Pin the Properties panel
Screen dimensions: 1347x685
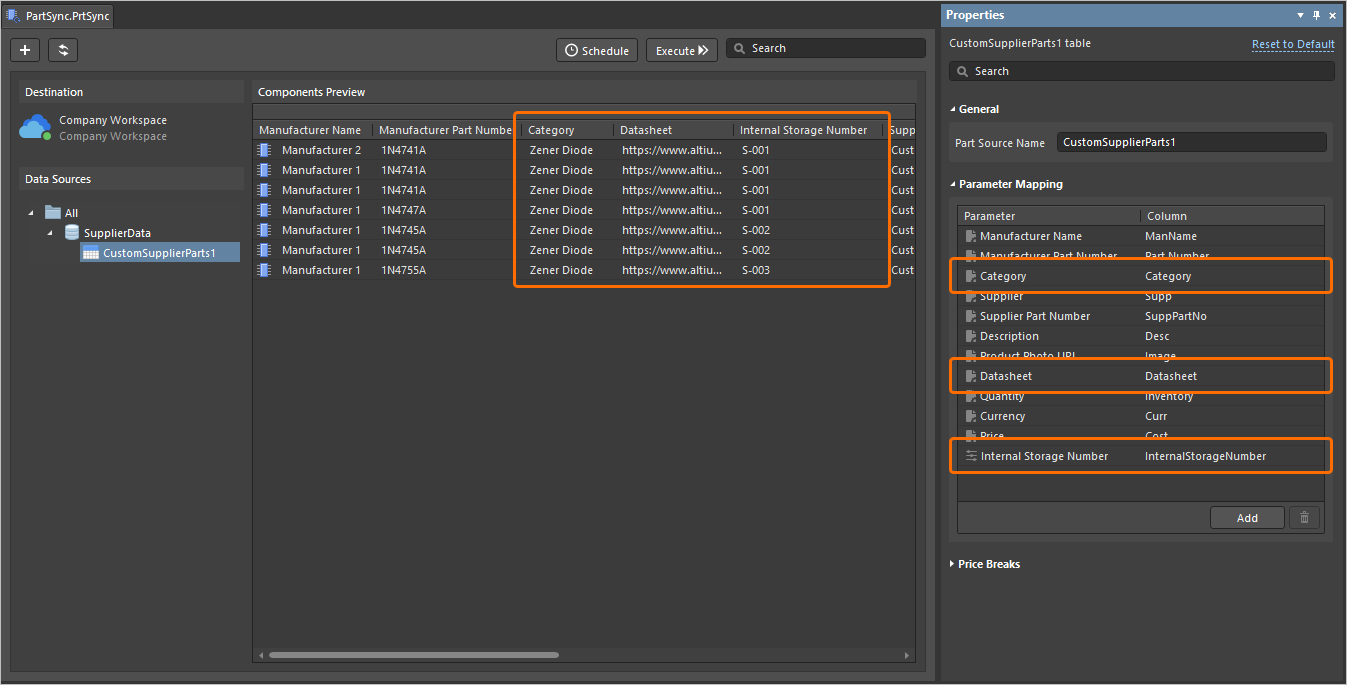[x=1317, y=15]
